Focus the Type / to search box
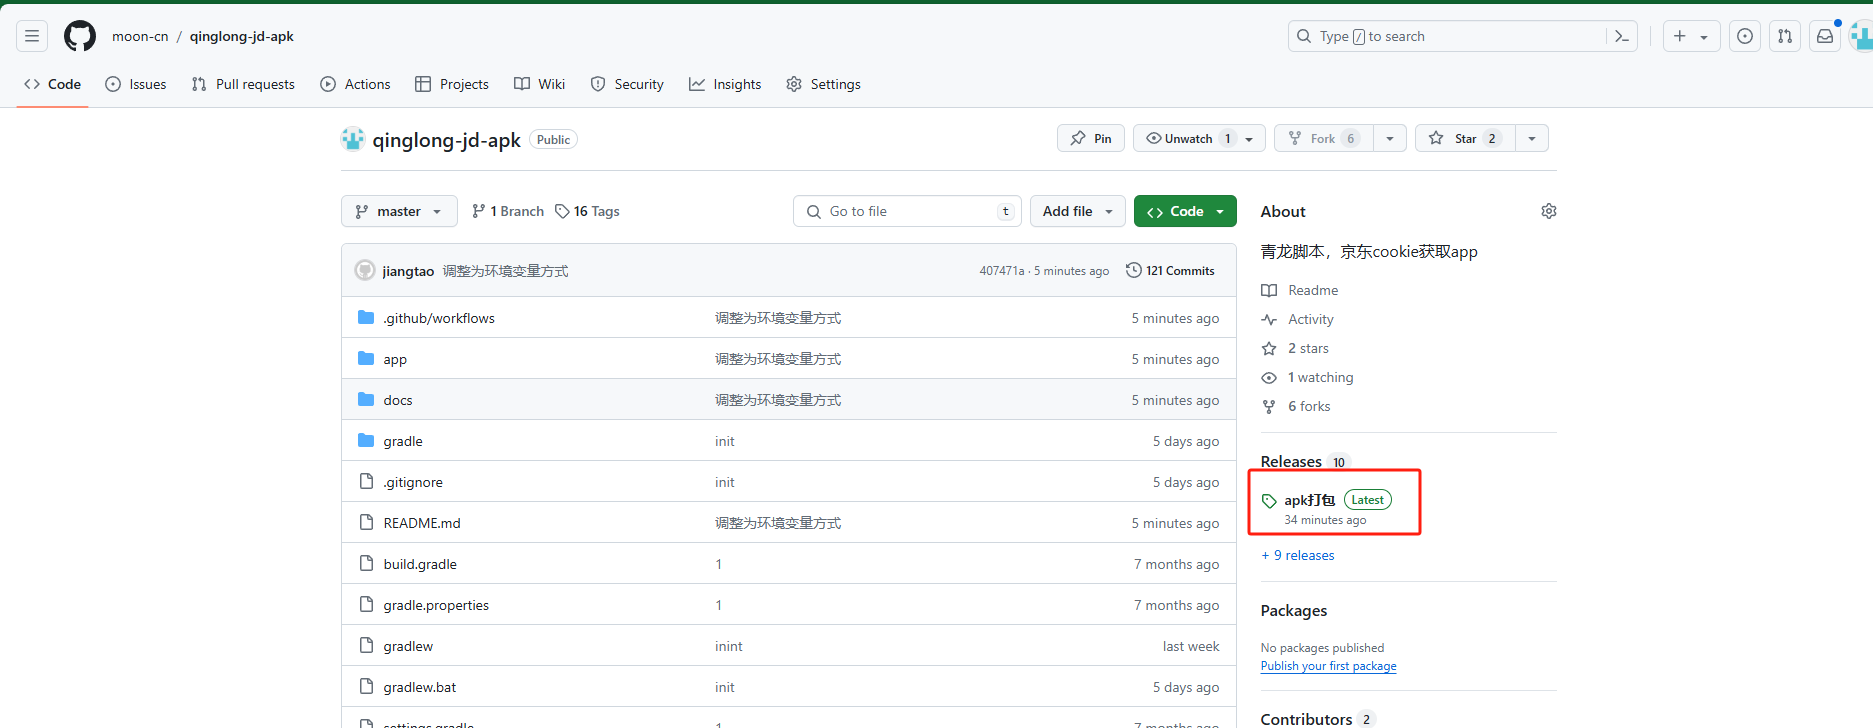 [1463, 36]
